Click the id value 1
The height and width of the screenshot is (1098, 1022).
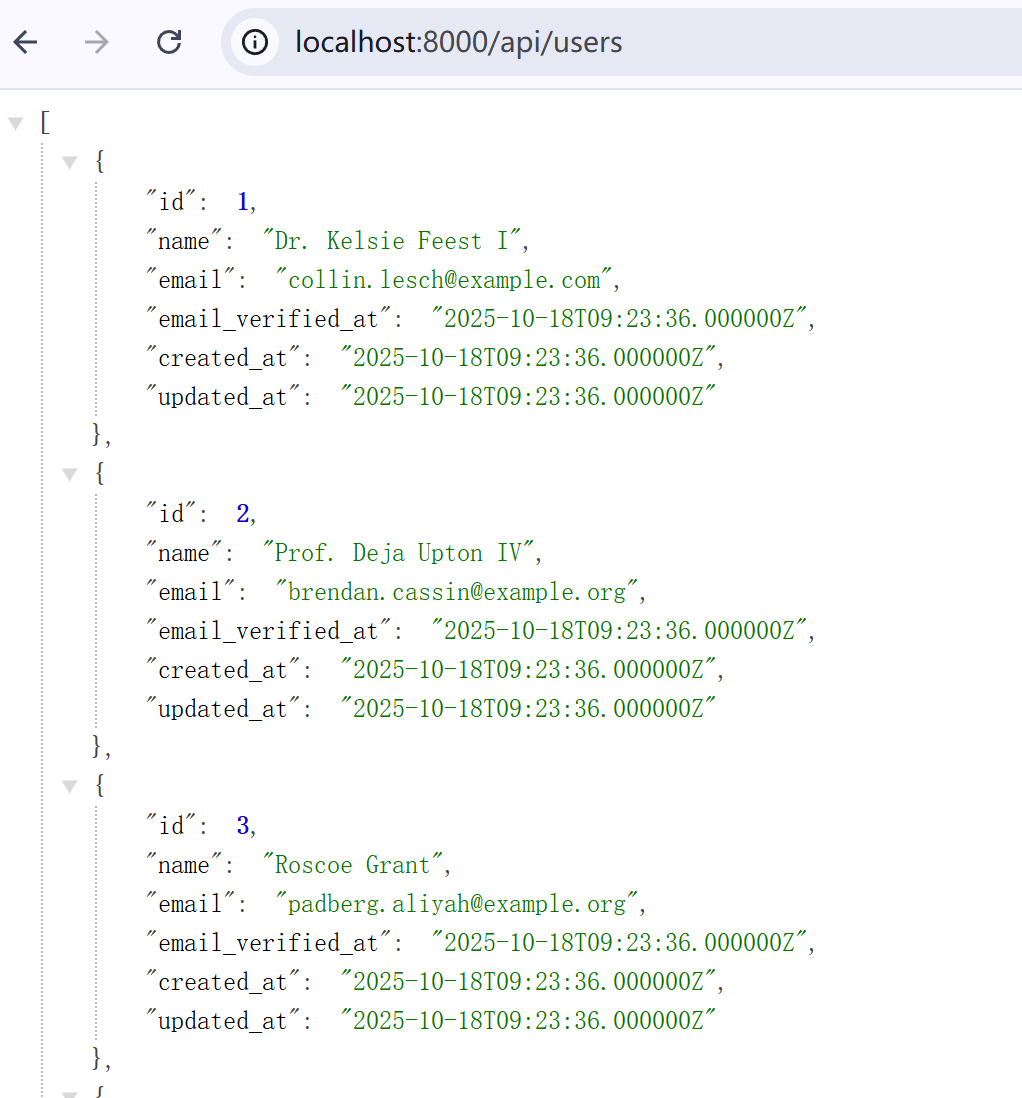point(242,202)
